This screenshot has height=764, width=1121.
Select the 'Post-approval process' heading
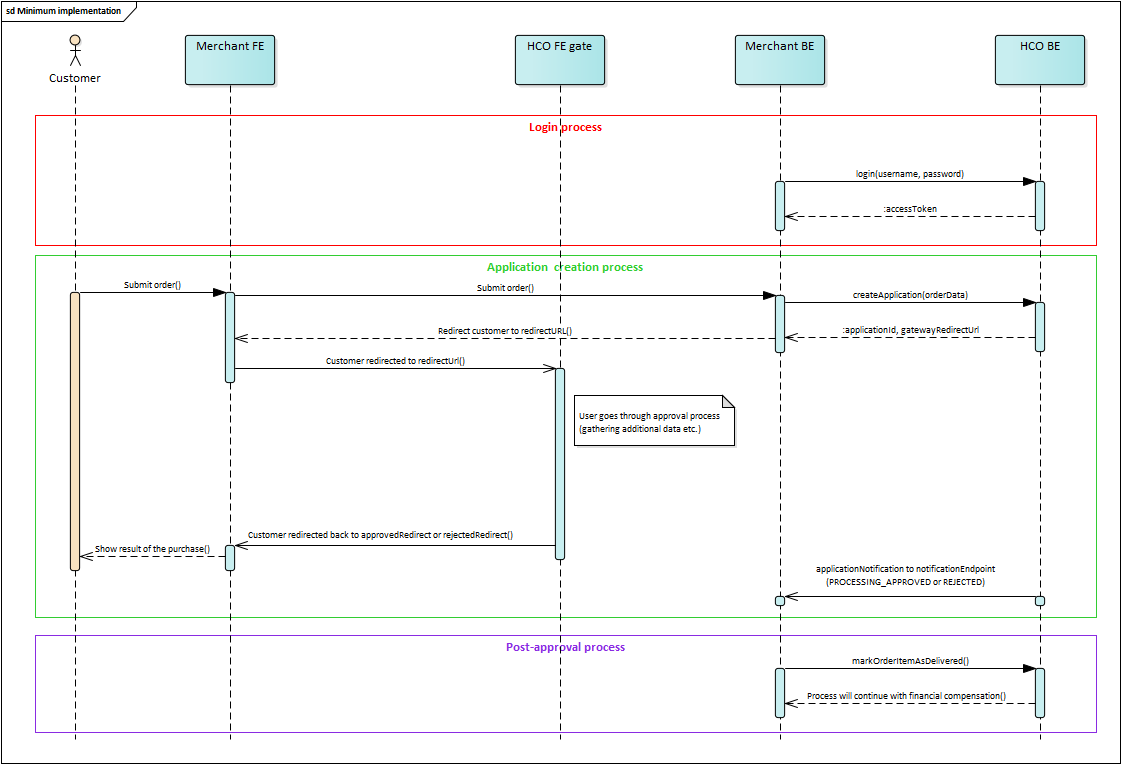tap(566, 647)
